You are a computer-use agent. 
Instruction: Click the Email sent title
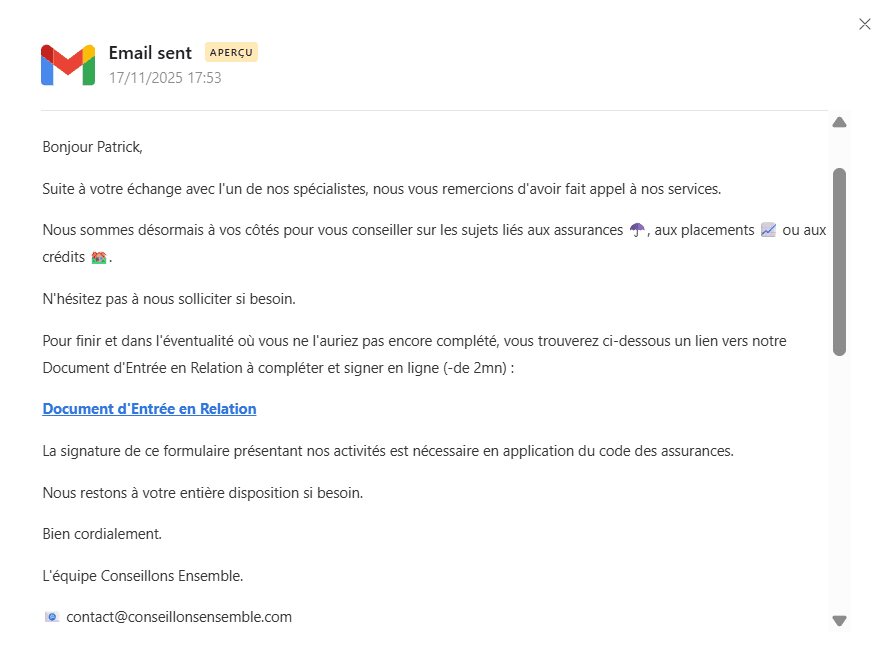150,53
